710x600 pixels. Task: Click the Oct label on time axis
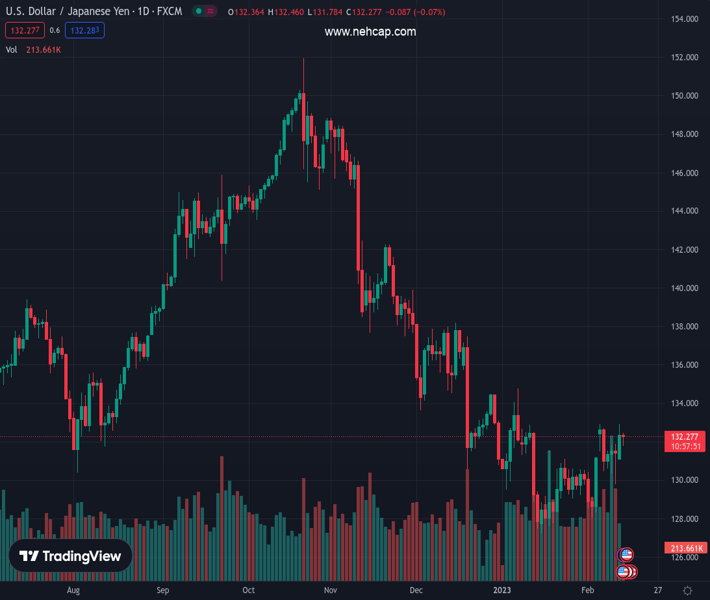[x=248, y=590]
